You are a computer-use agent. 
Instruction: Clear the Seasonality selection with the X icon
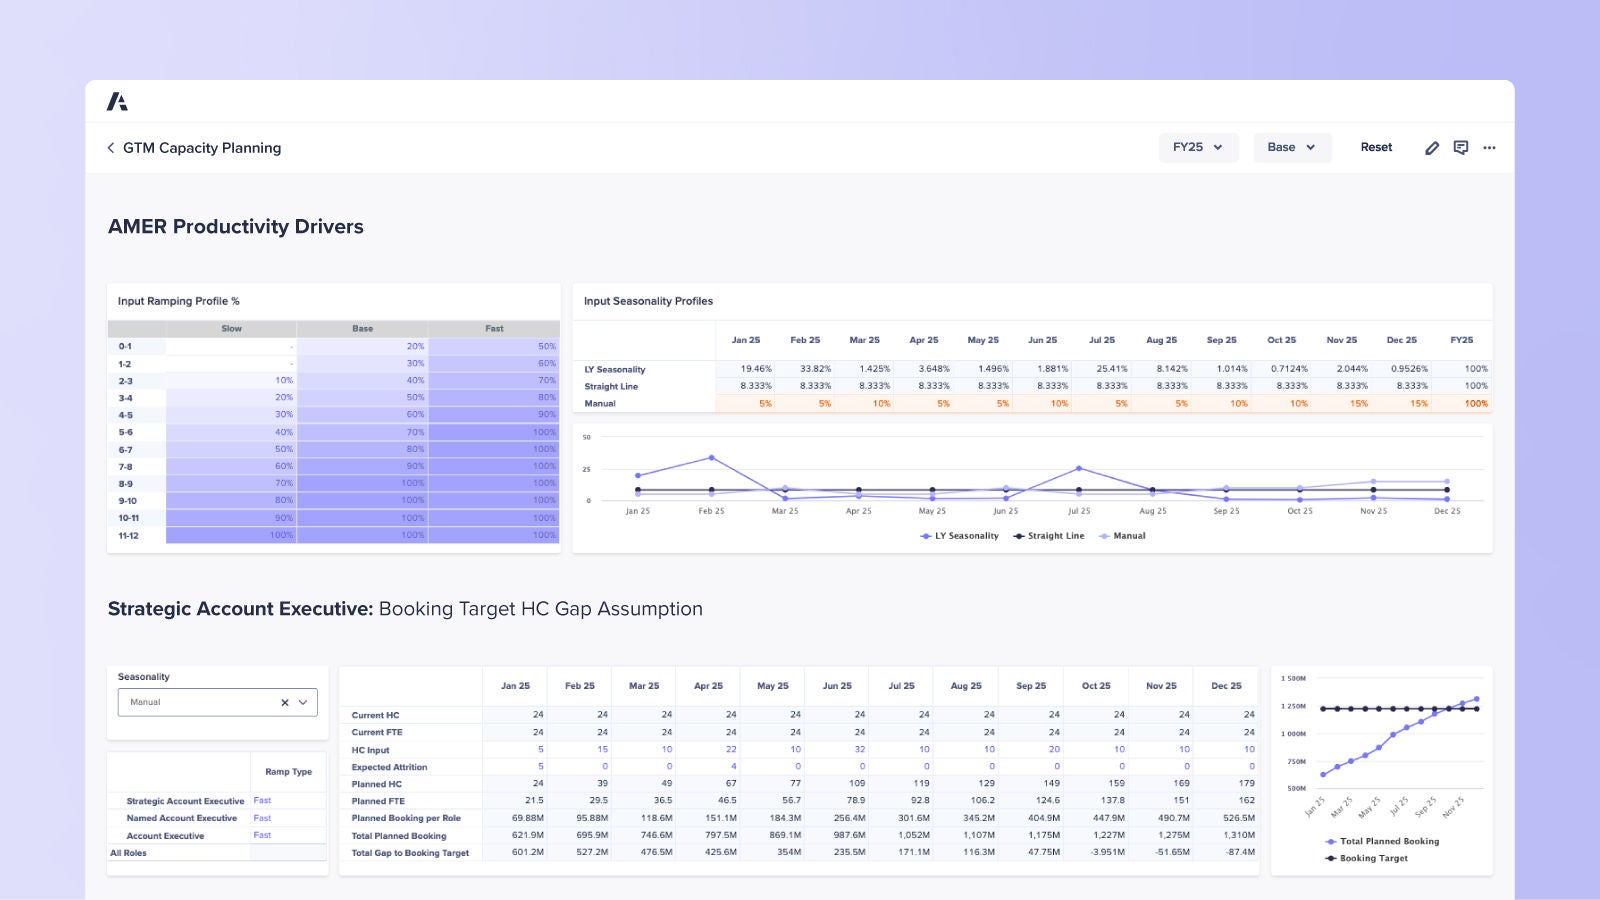point(283,702)
